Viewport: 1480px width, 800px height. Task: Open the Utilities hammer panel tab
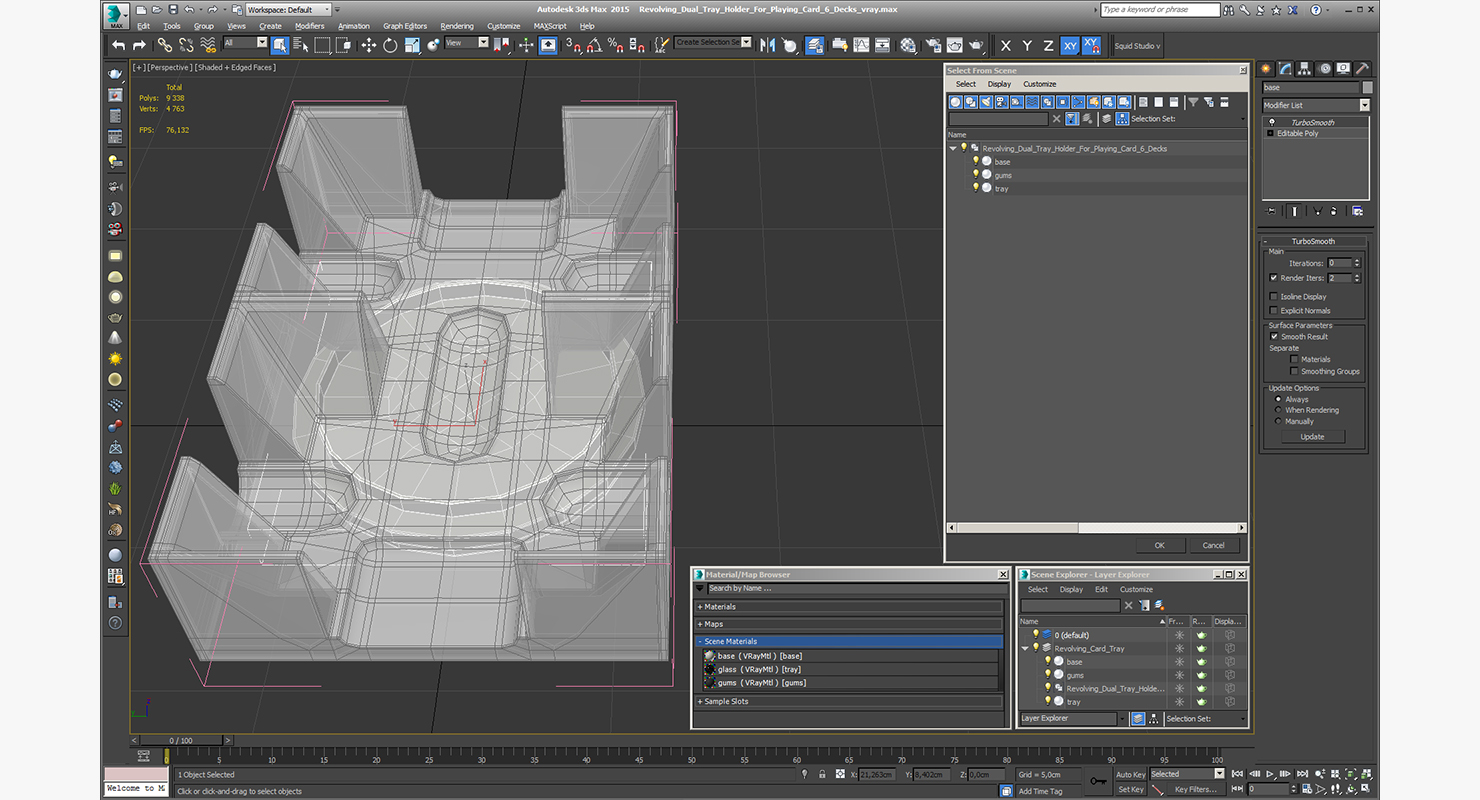click(x=1361, y=69)
